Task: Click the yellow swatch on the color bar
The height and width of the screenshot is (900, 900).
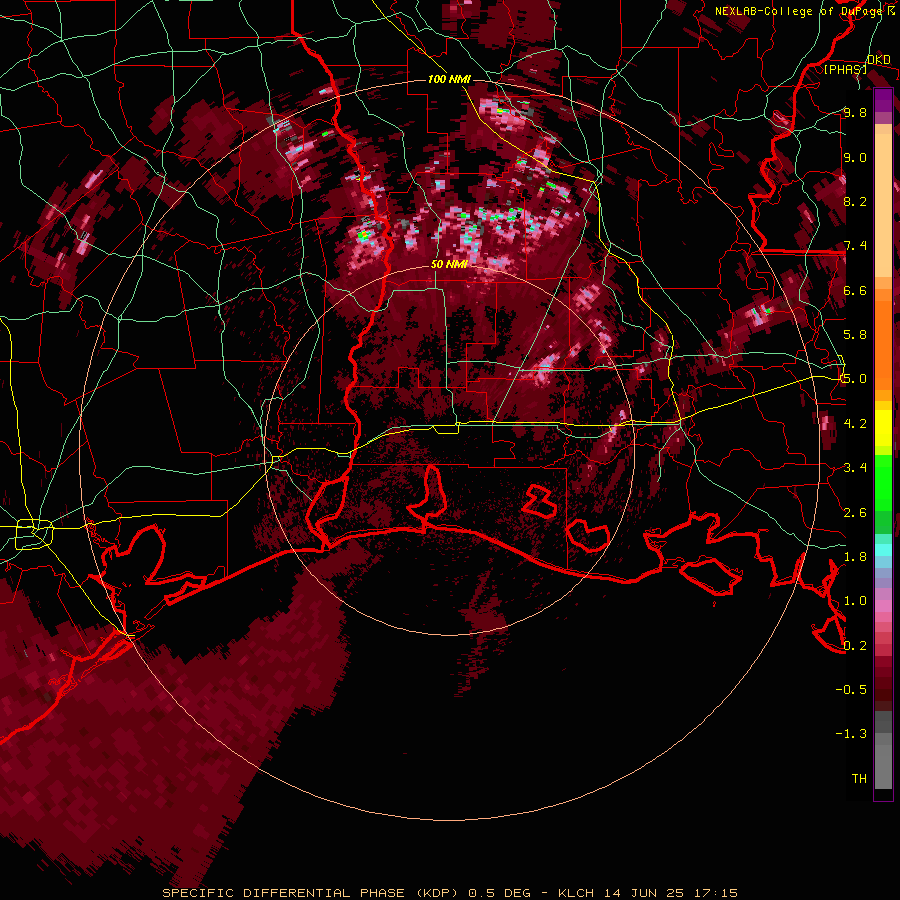Action: tap(883, 428)
